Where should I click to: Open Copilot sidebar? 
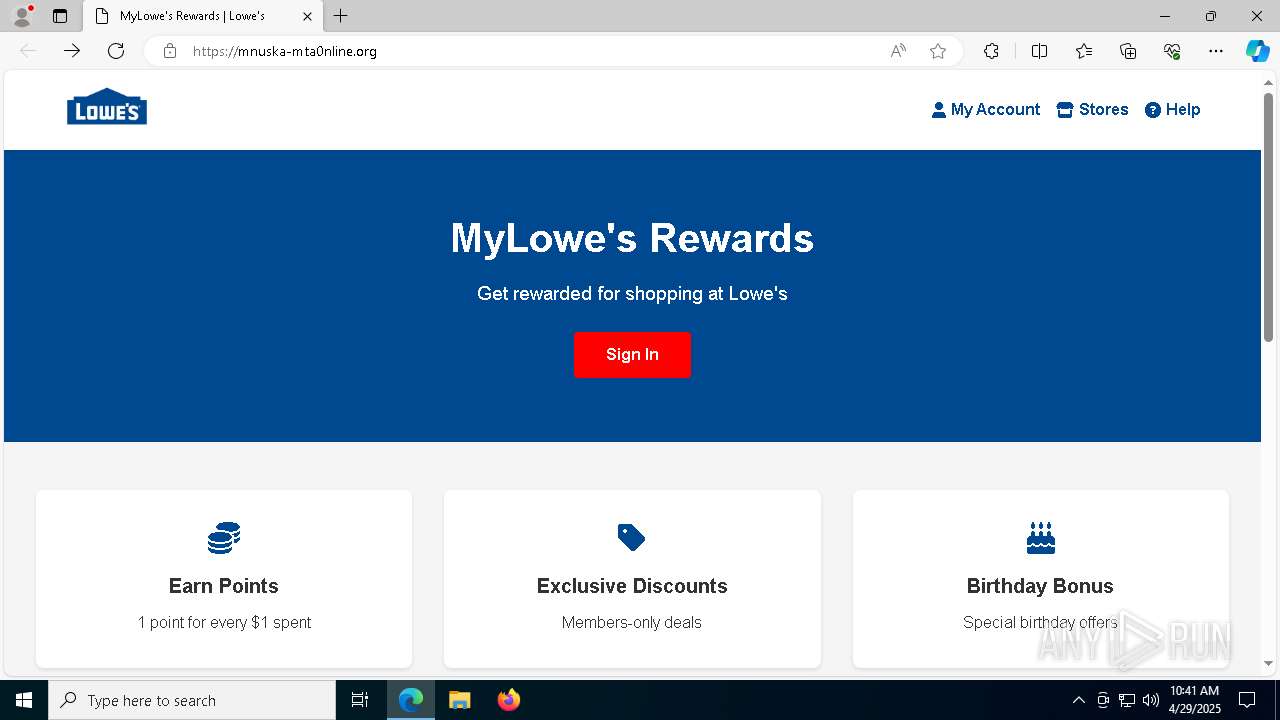click(x=1257, y=51)
